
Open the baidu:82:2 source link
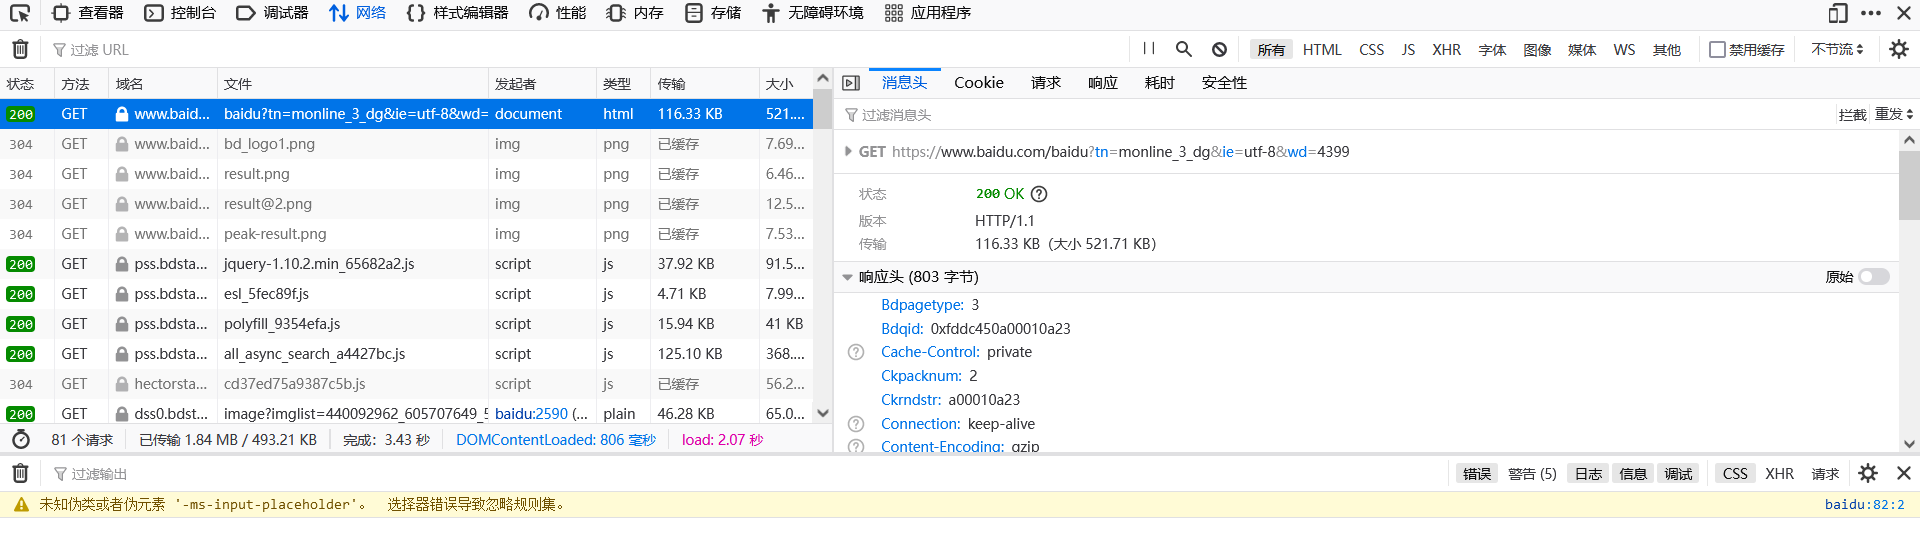(1864, 505)
